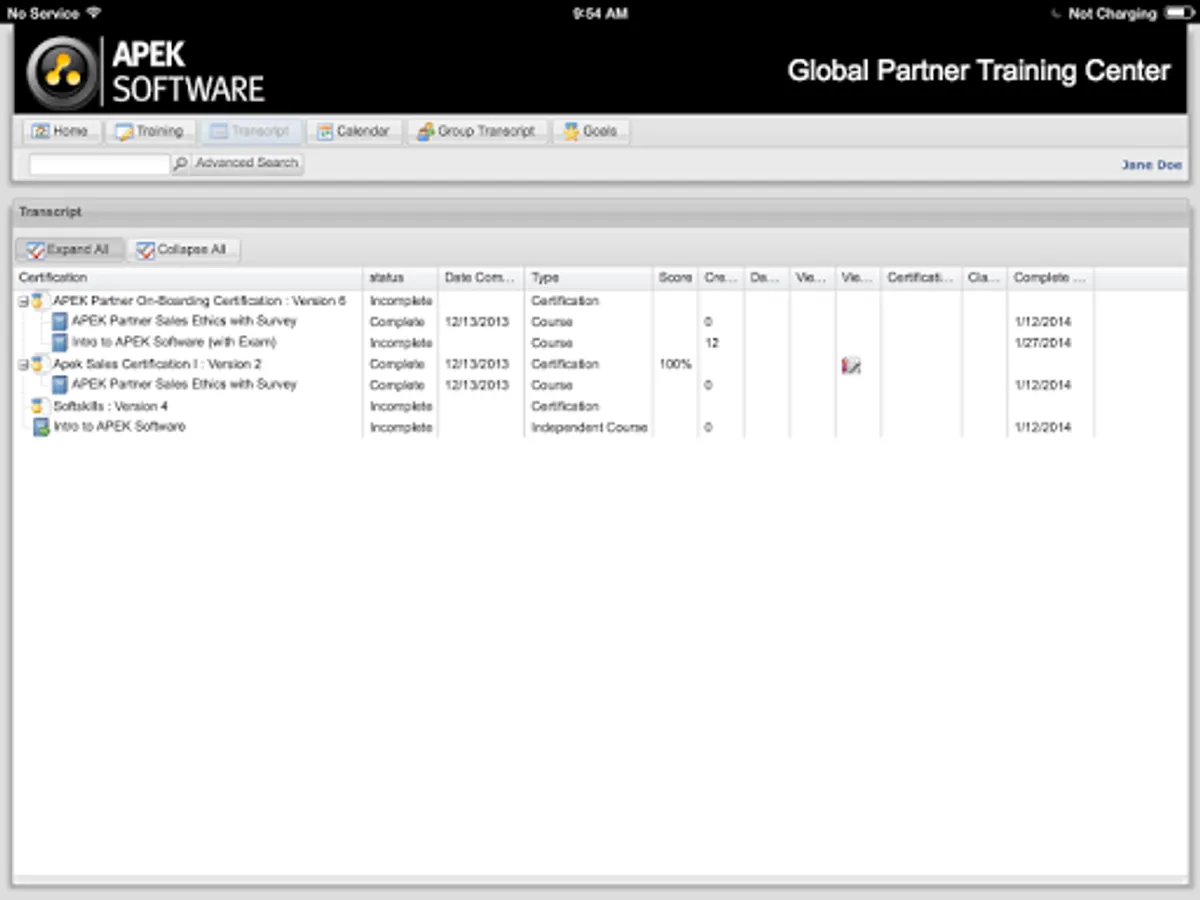The width and height of the screenshot is (1200, 900).
Task: Sort by Complete By column header
Action: 1050,278
